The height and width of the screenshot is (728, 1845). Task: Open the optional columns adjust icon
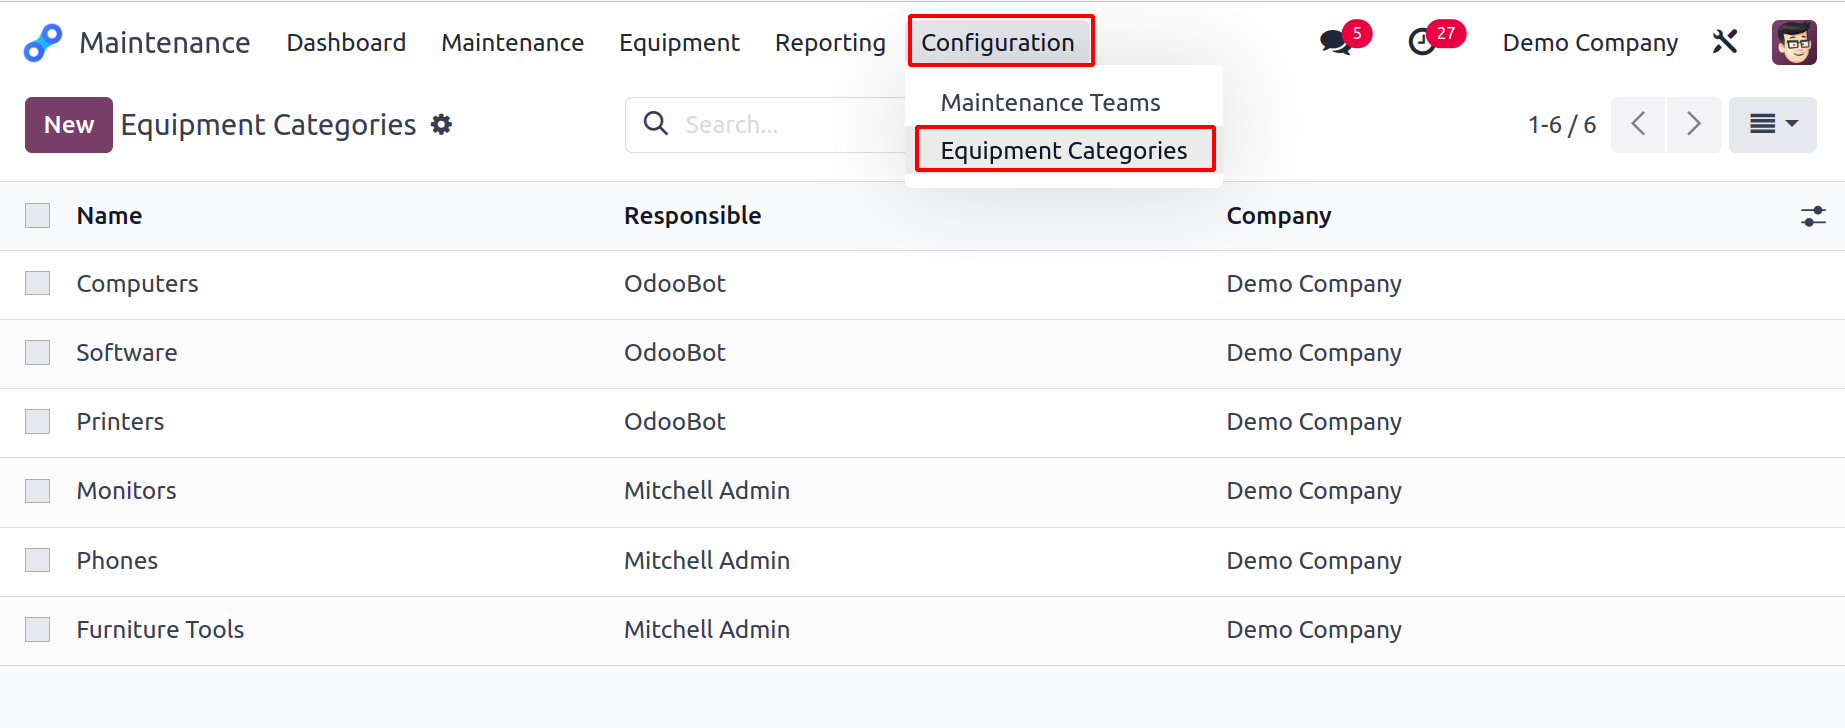click(1813, 216)
